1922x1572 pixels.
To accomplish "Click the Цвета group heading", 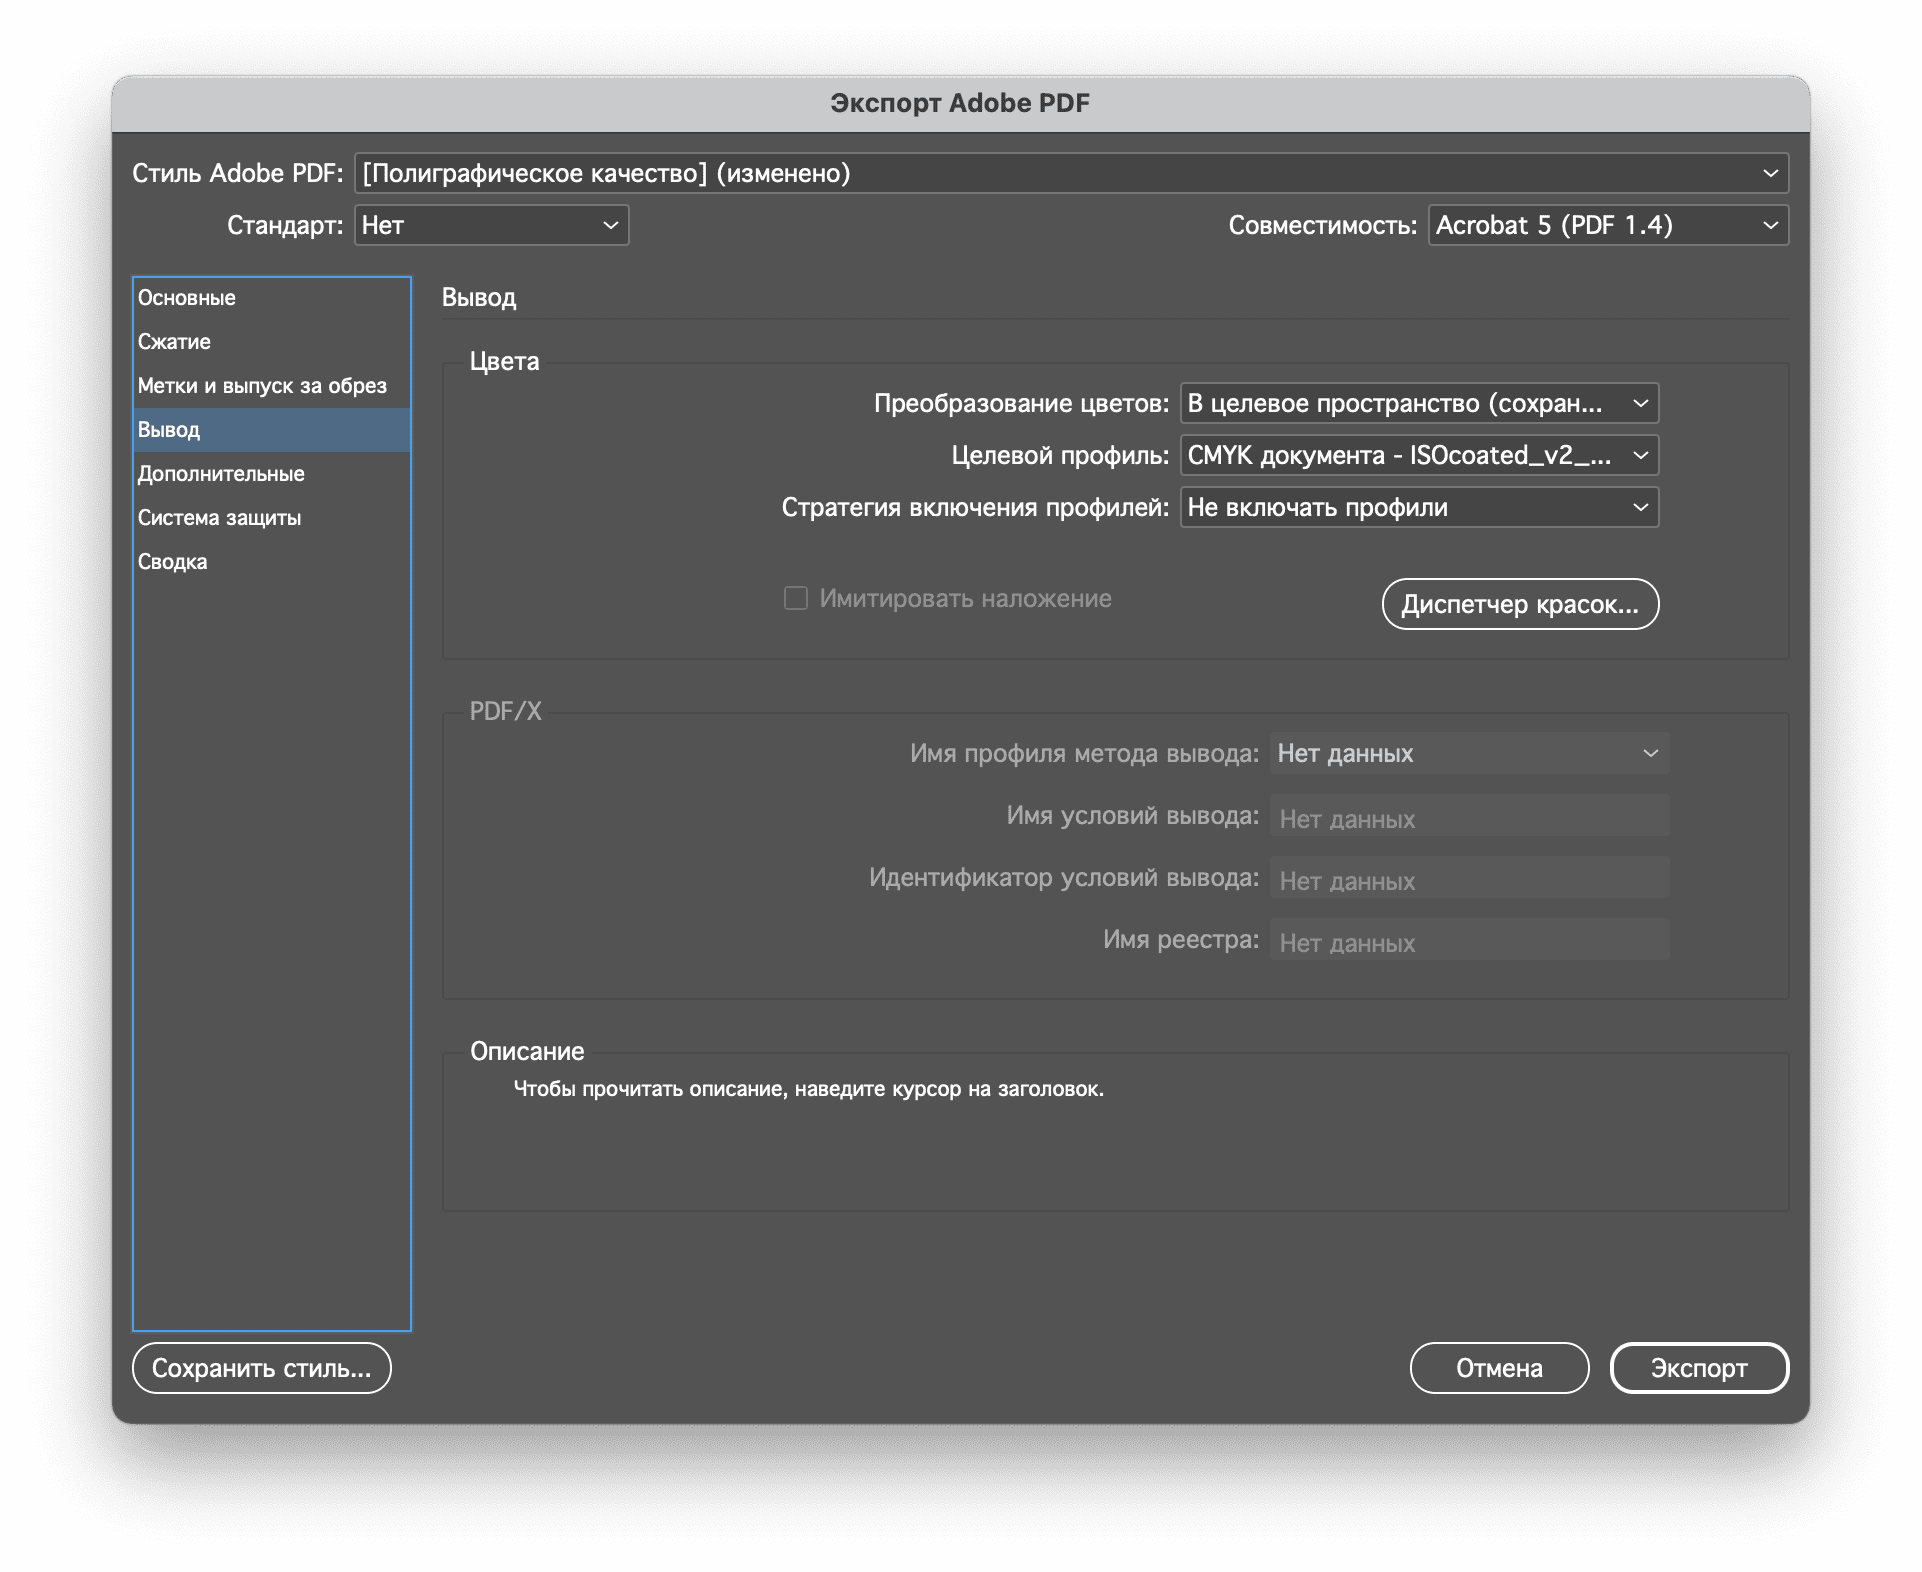I will (x=505, y=362).
